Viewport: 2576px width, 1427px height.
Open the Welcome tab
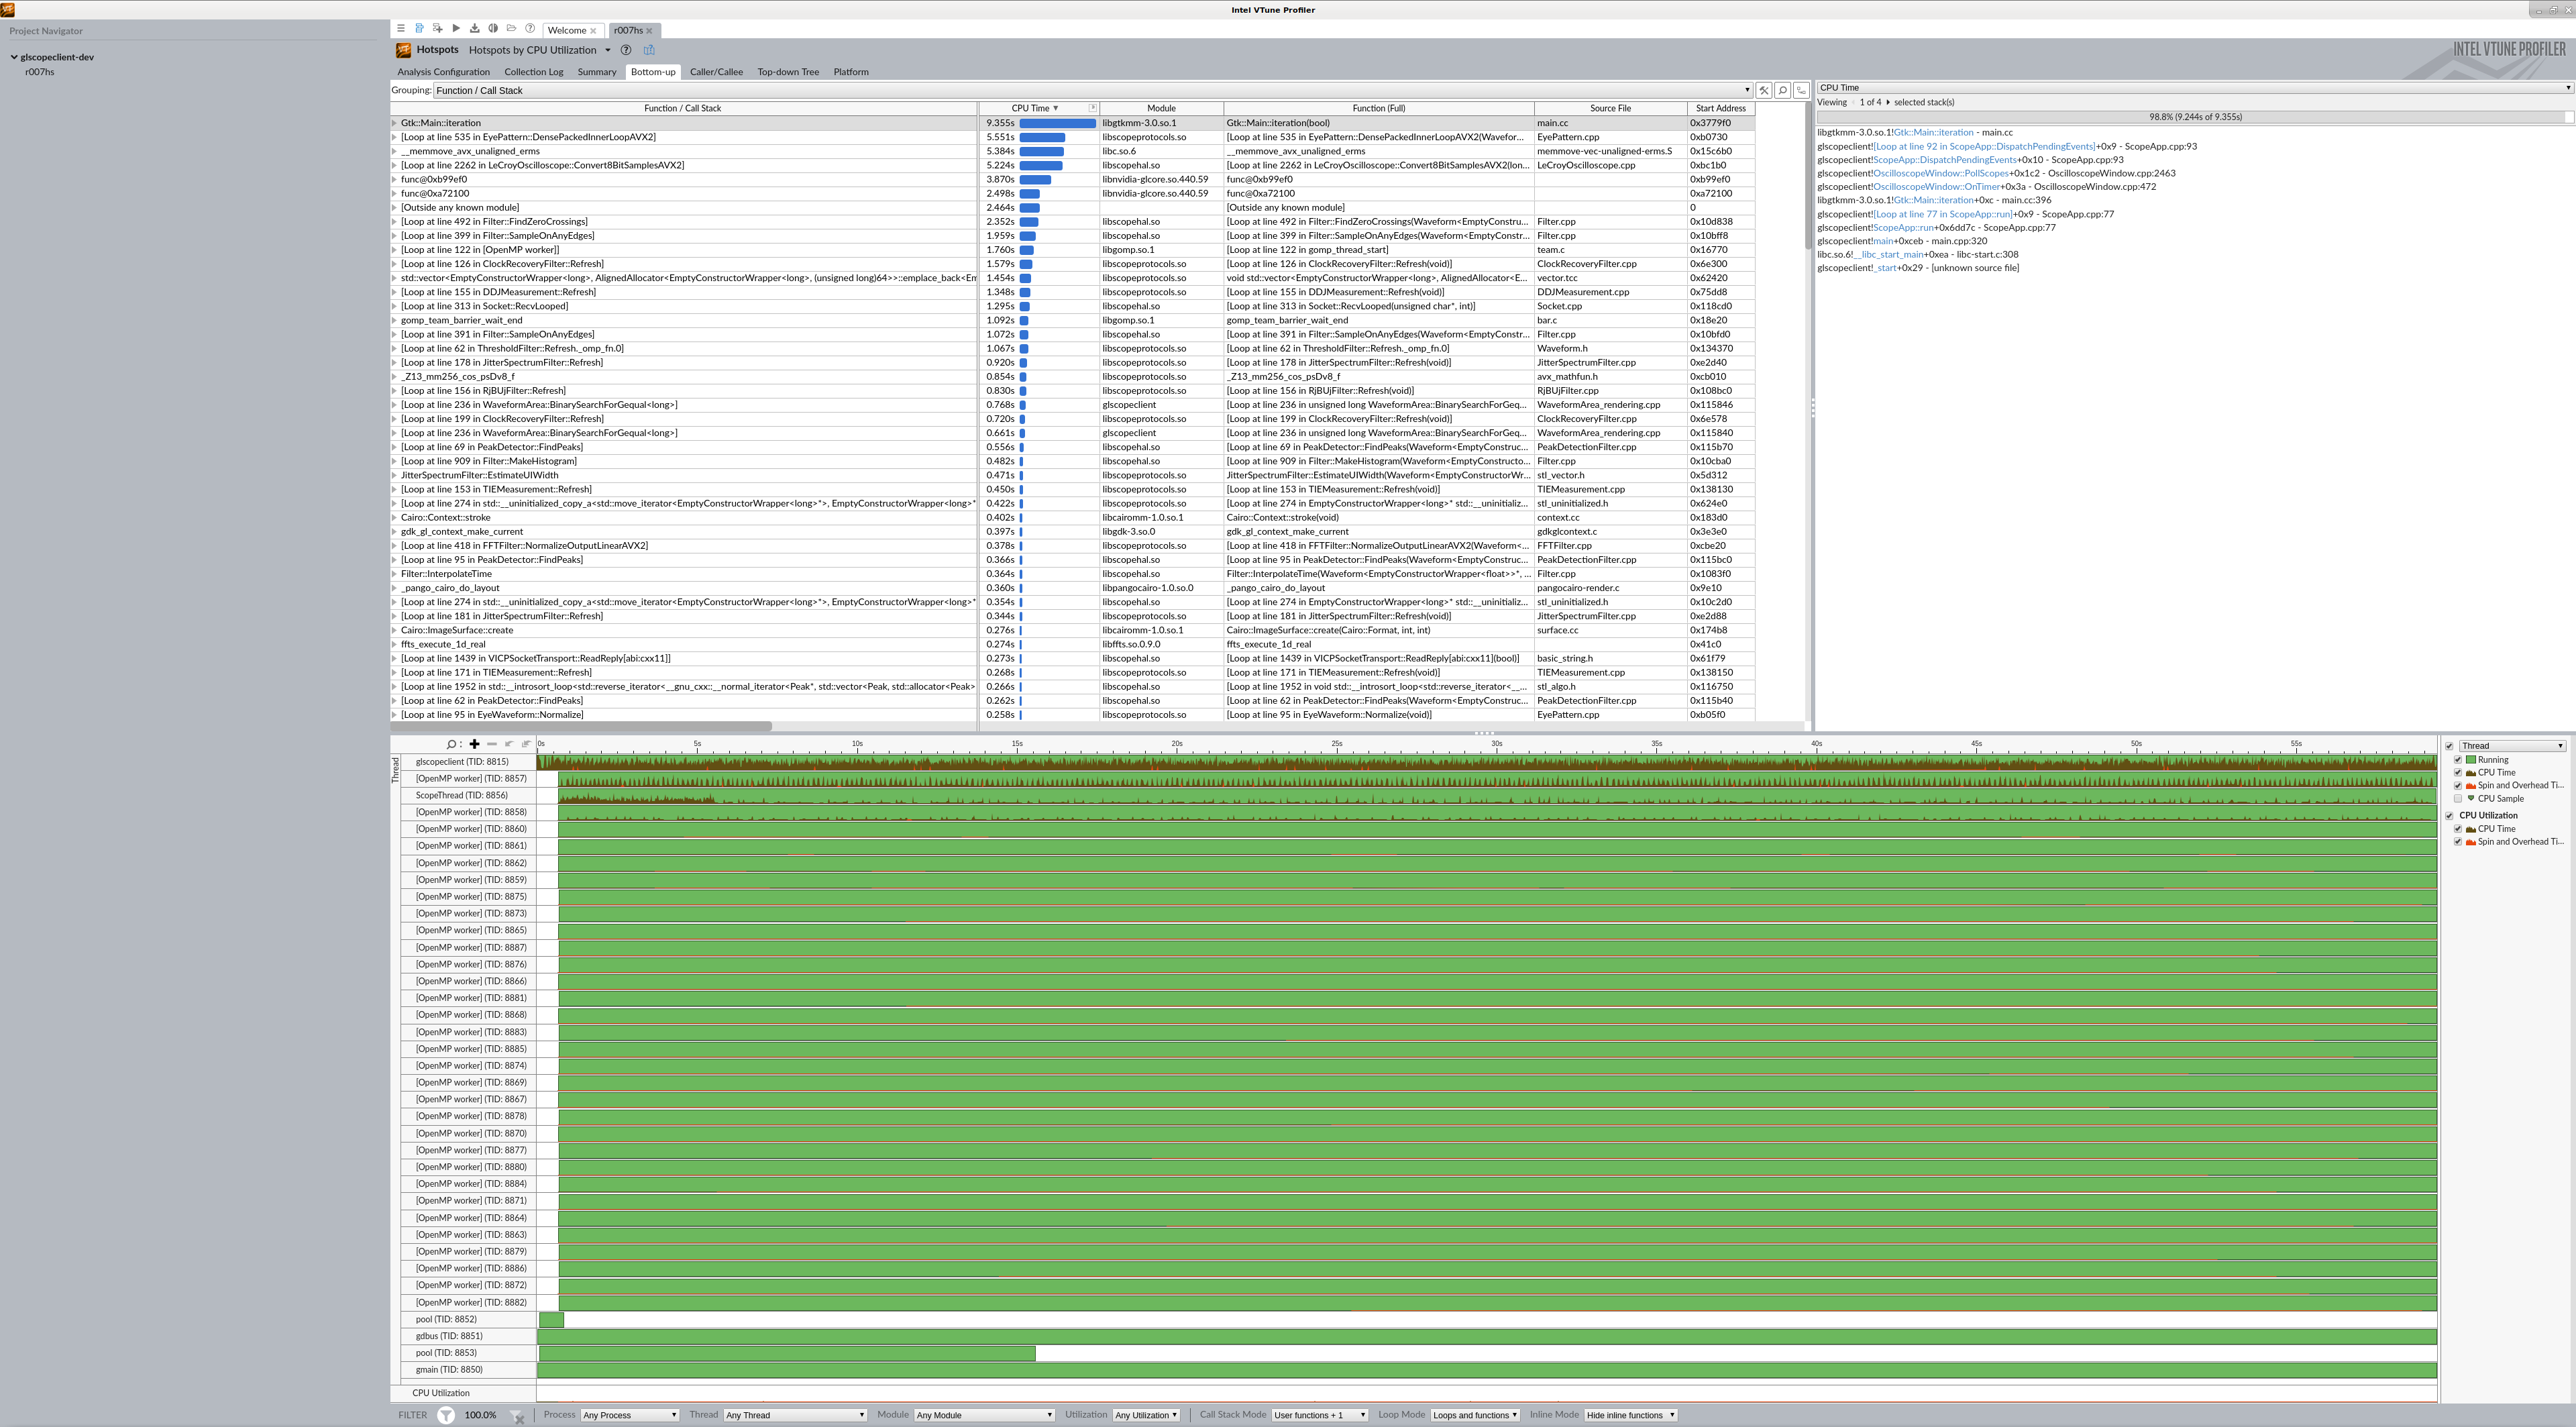tap(567, 31)
